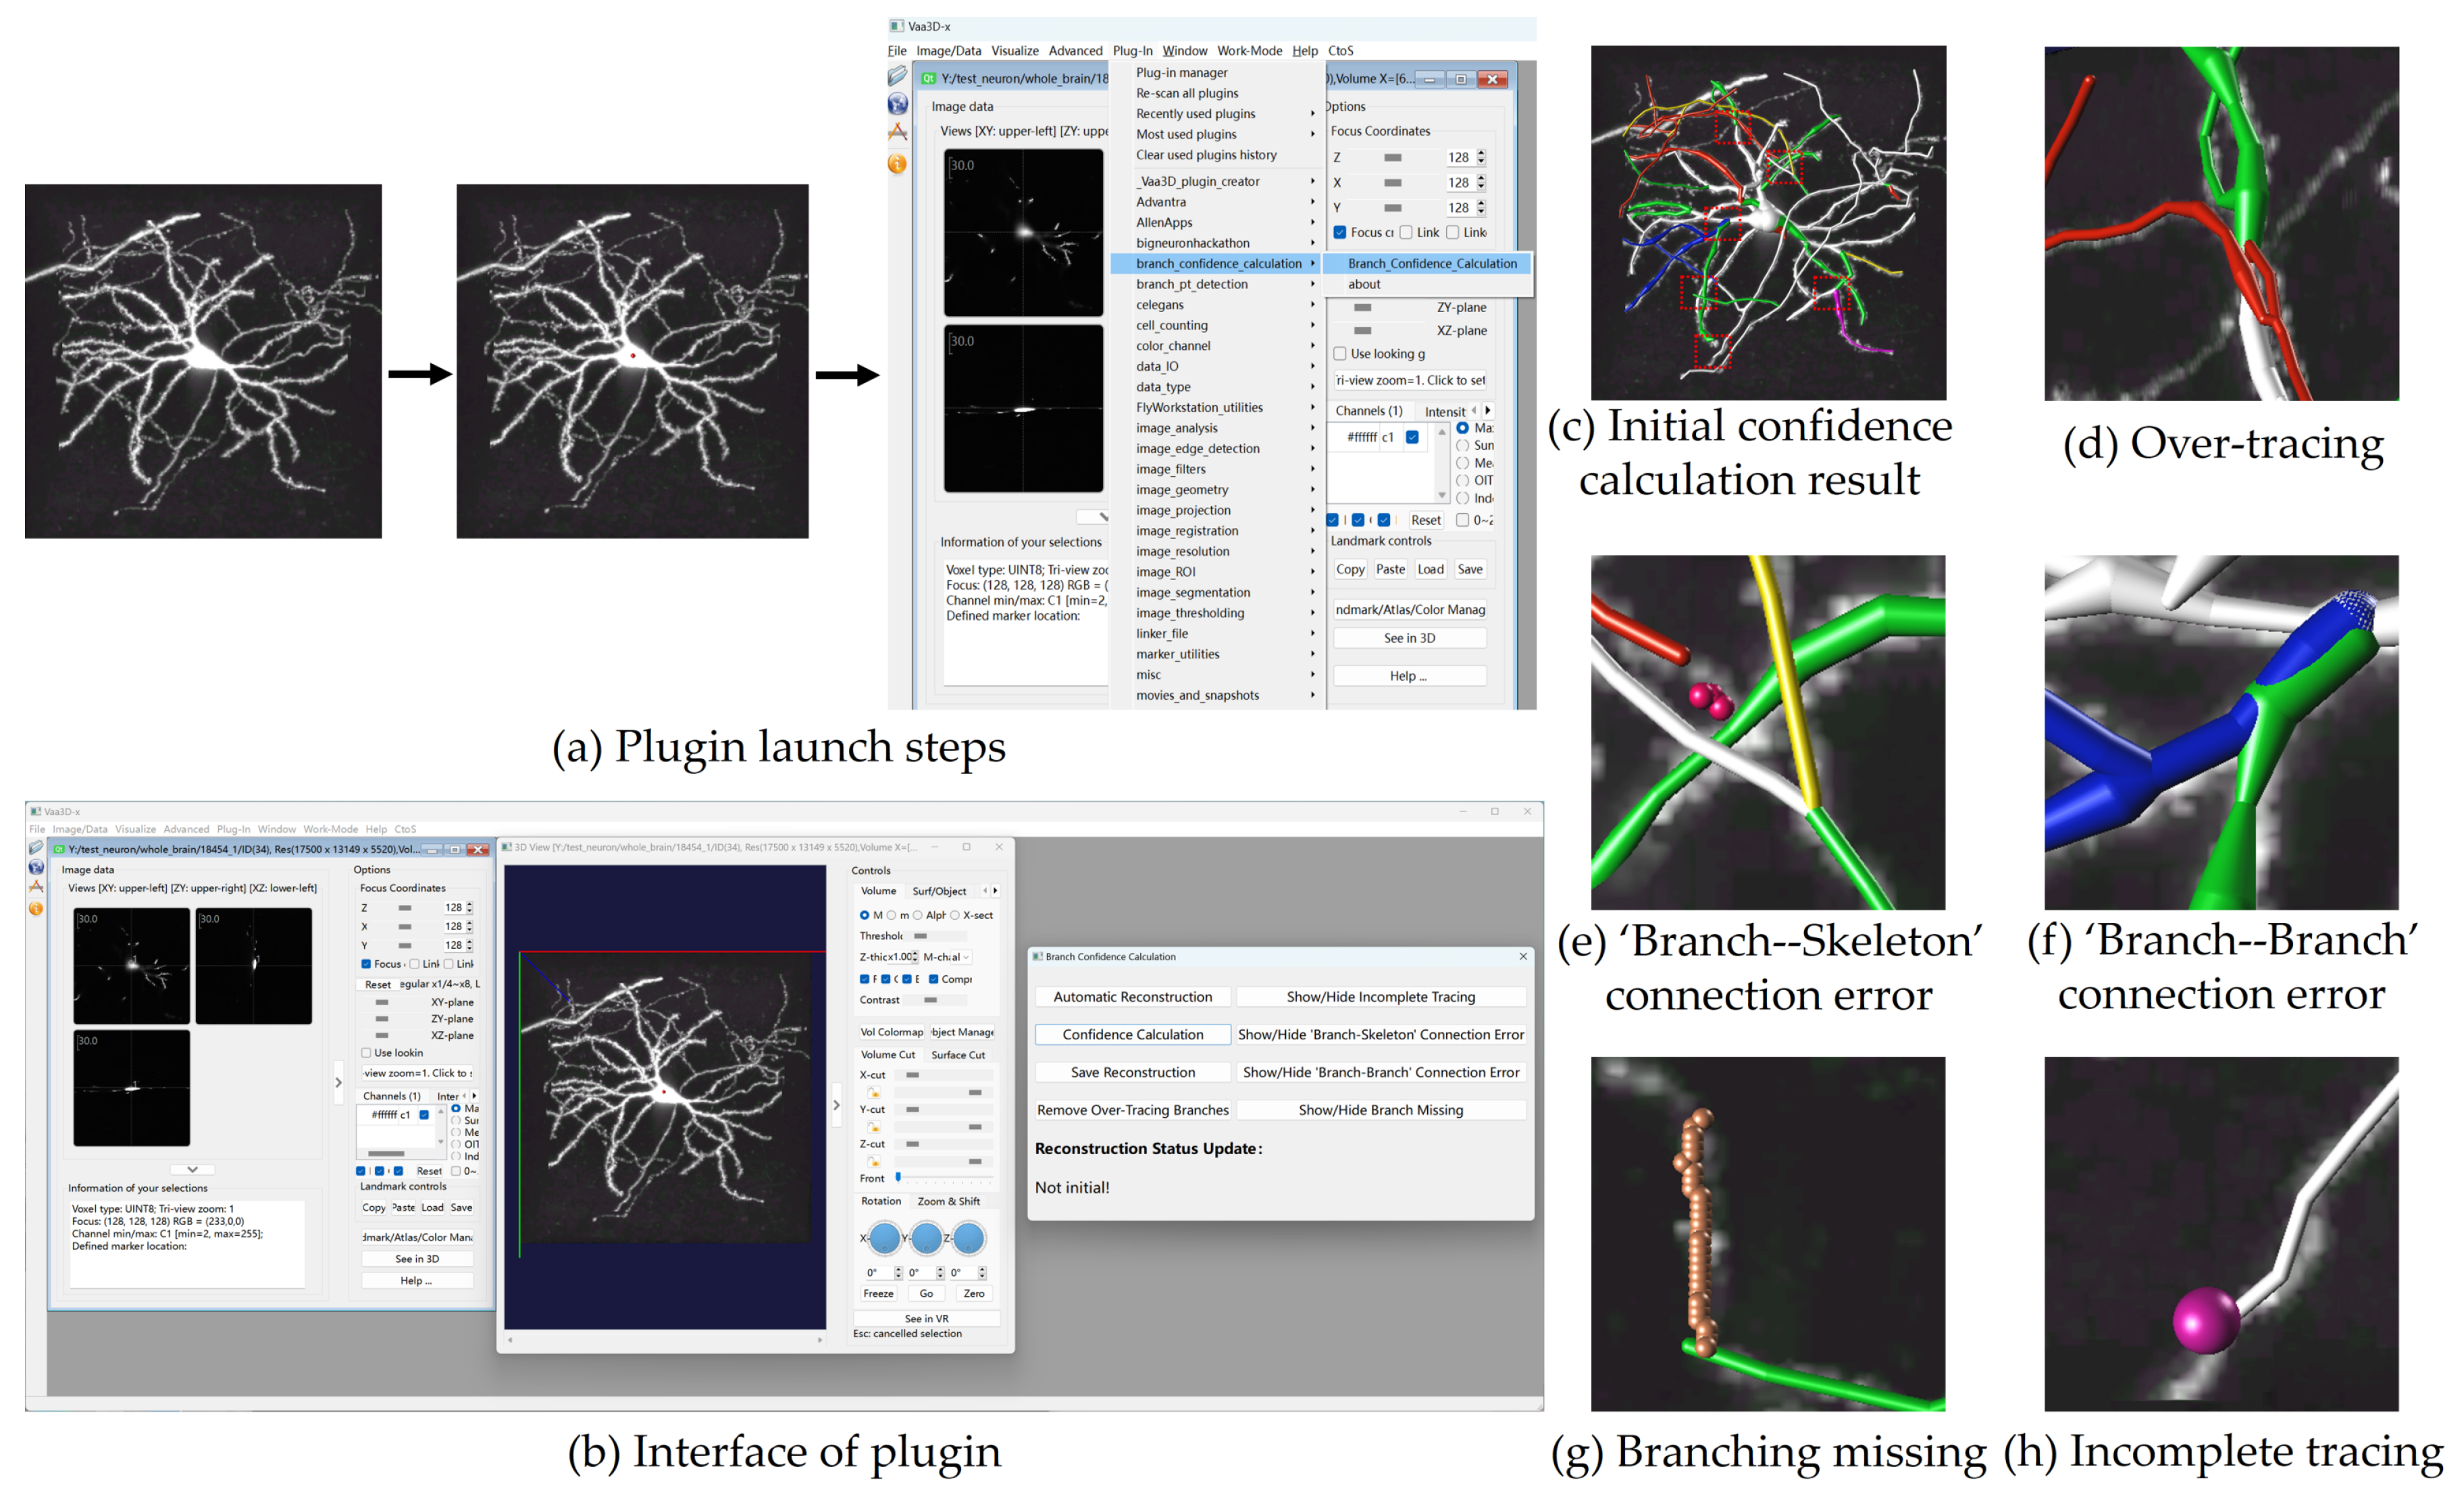Click the Freeze button in 3D View
2464x1506 pixels.
click(x=878, y=1294)
